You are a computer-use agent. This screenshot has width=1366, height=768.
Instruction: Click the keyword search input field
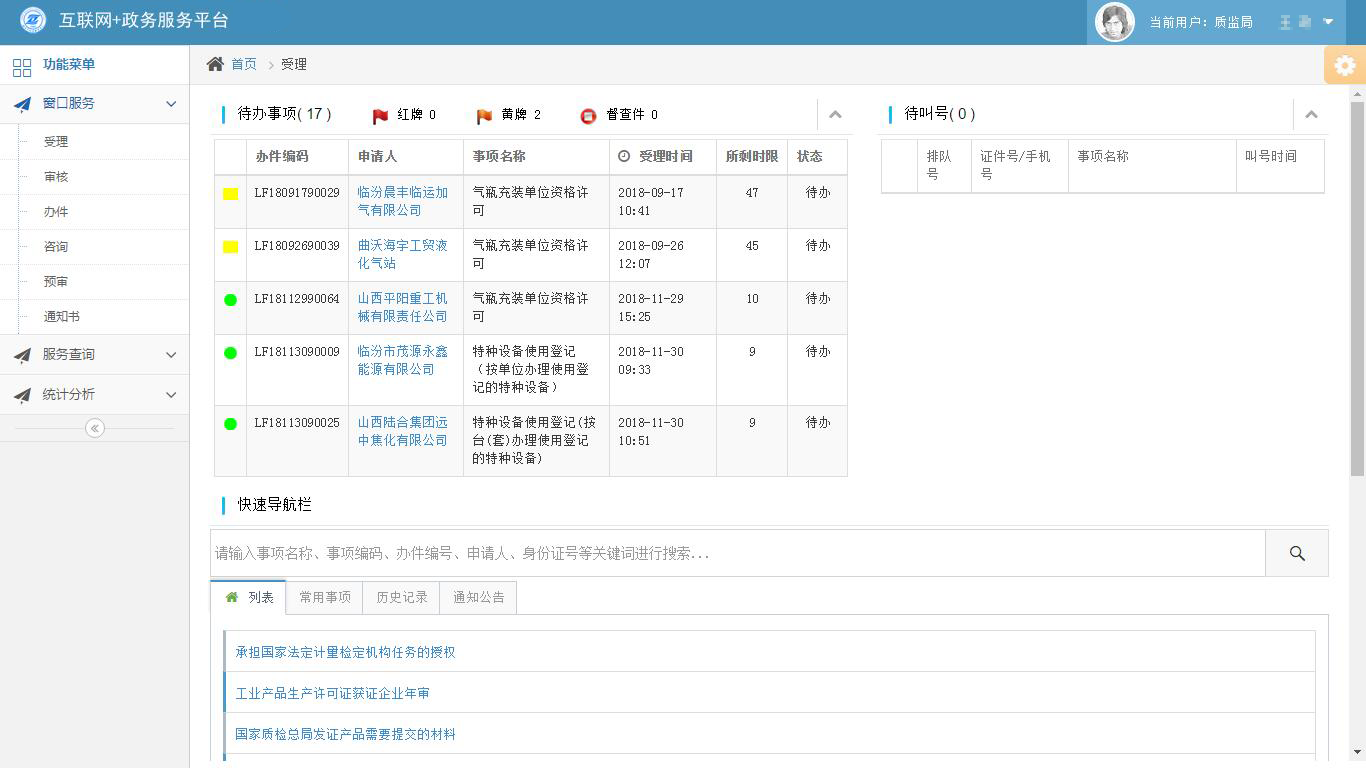(x=700, y=553)
